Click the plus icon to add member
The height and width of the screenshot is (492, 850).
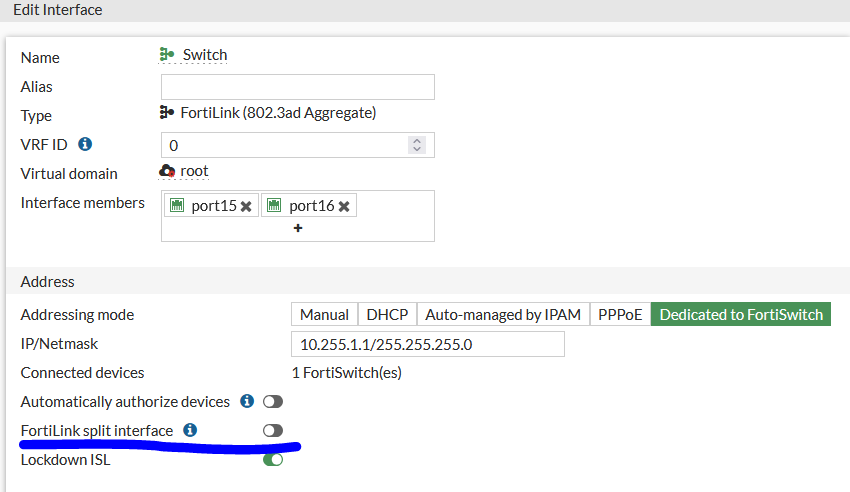298,228
